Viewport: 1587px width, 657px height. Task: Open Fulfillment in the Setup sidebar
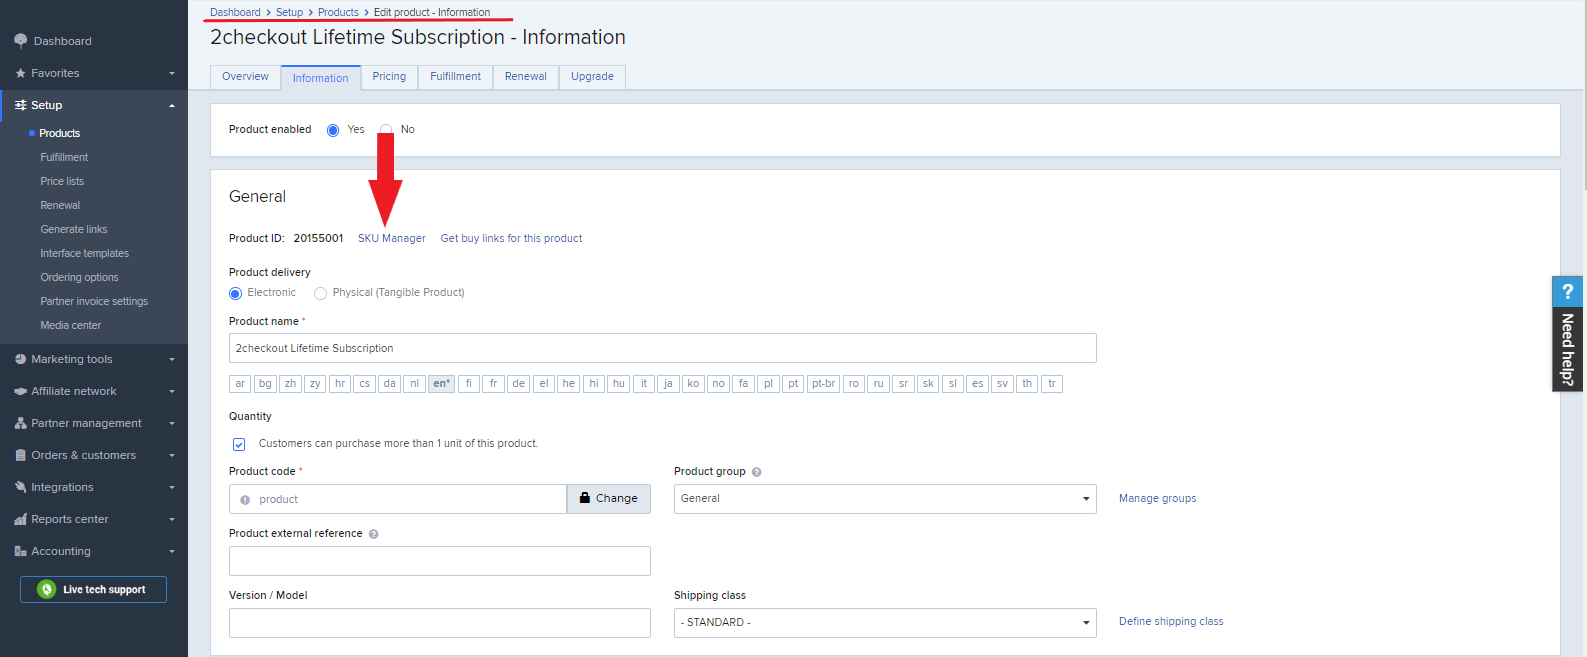pos(64,158)
